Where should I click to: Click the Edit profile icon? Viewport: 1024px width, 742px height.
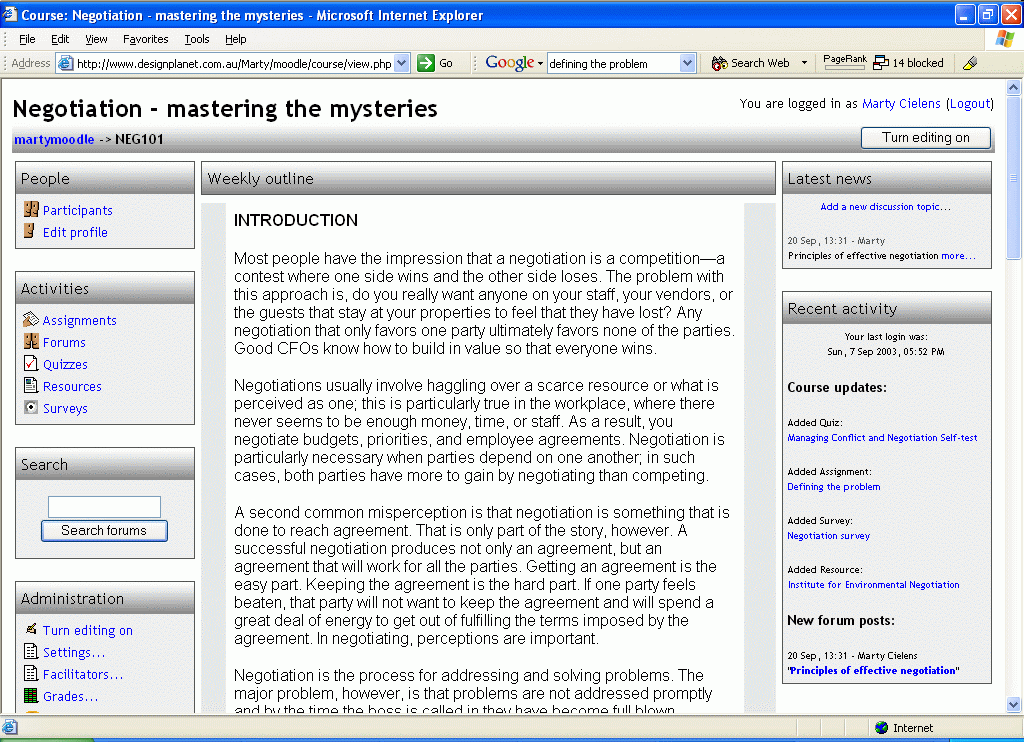[x=31, y=232]
